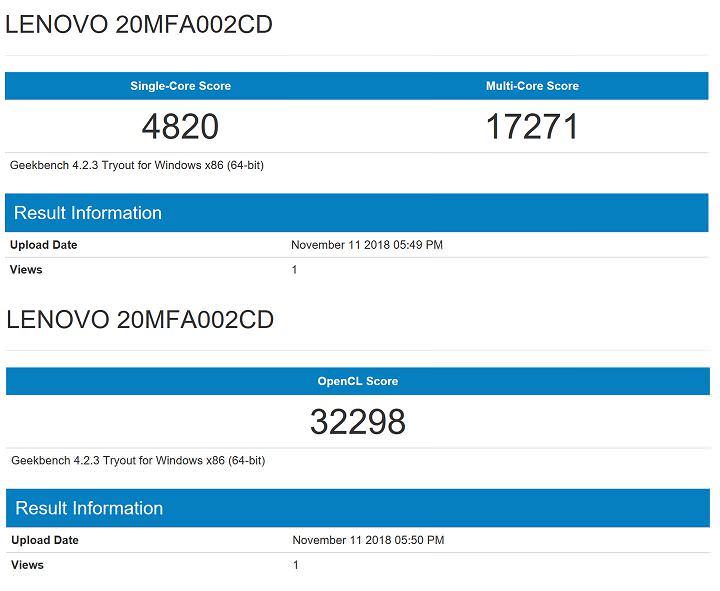Select the Single-Core Score header

pyautogui.click(x=180, y=86)
